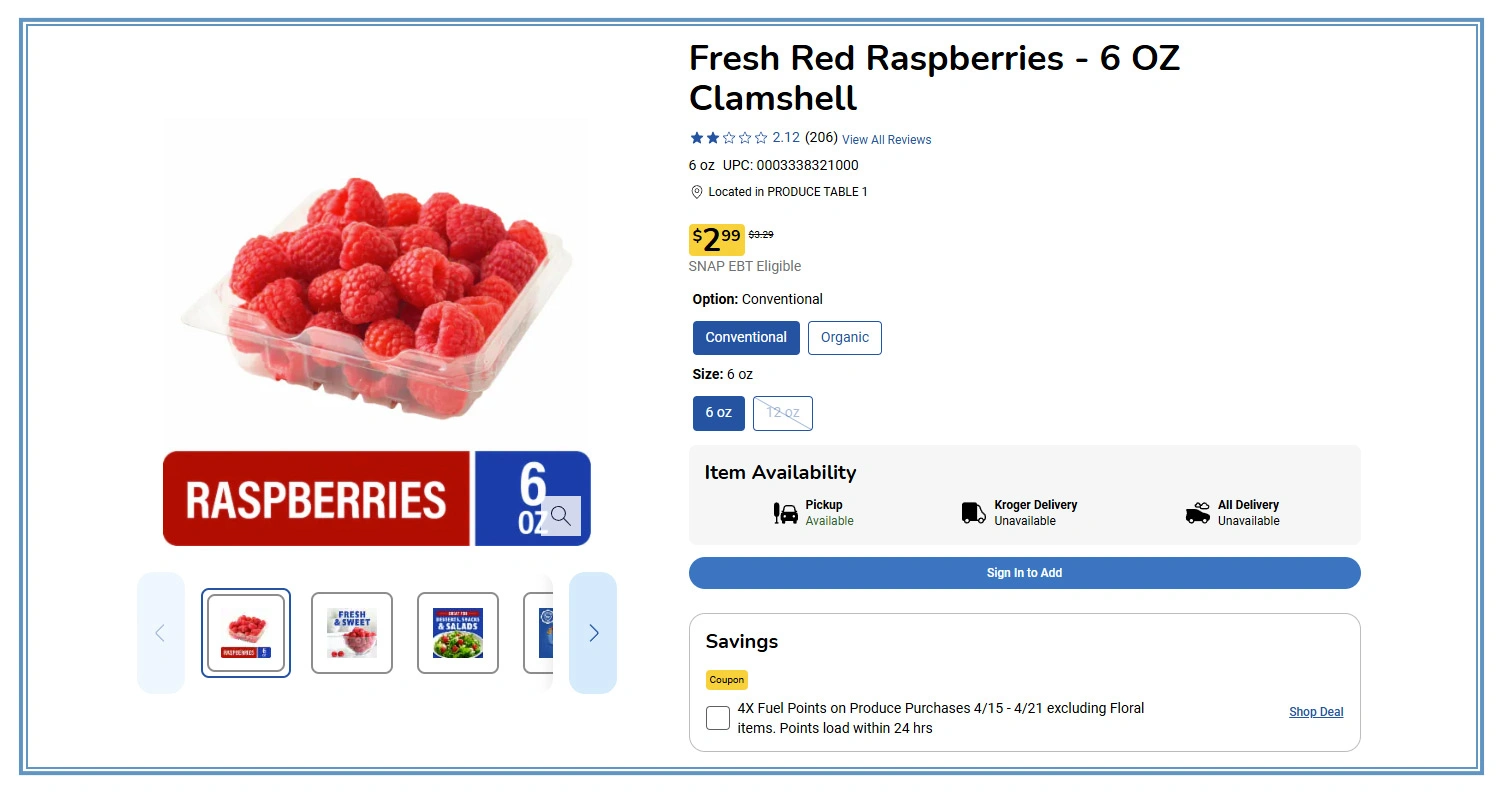
Task: Click the yellow Coupon badge in Savings
Action: (726, 679)
